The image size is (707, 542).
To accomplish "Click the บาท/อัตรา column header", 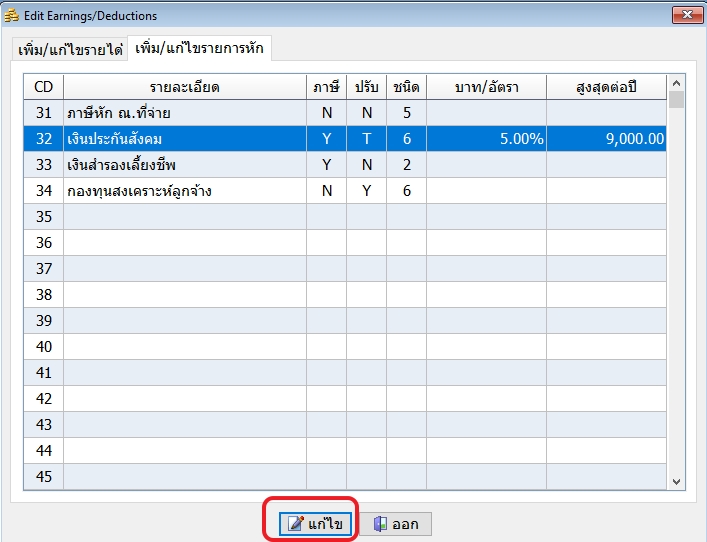I will coord(486,87).
